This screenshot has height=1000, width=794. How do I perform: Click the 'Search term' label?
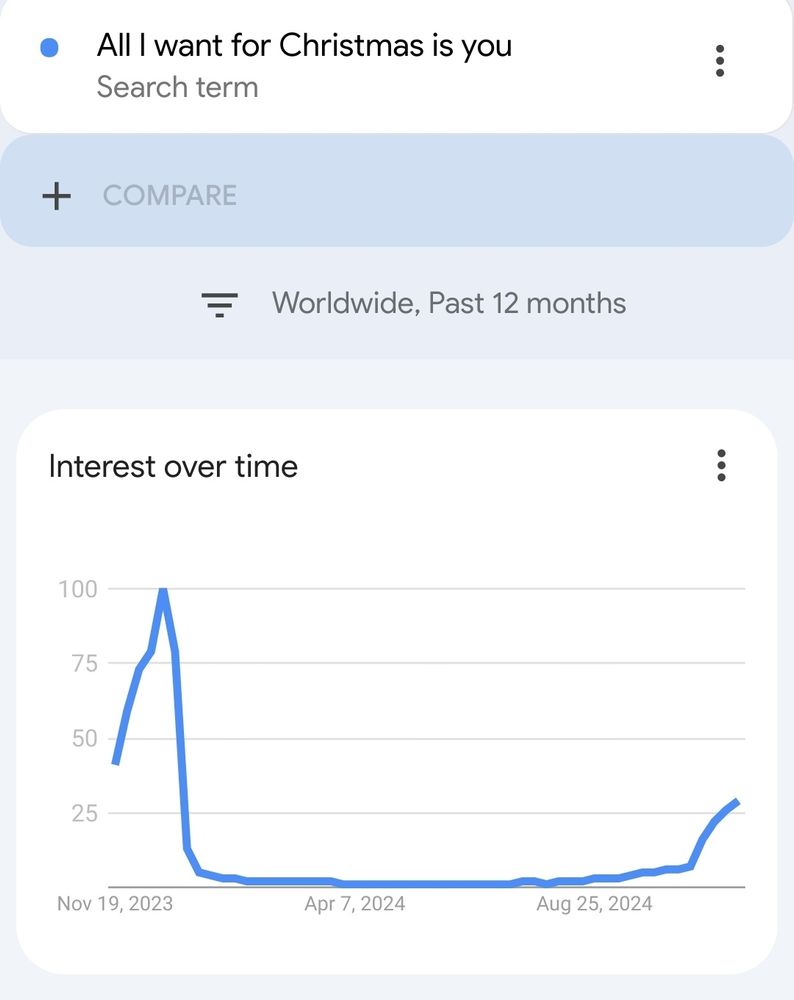178,87
